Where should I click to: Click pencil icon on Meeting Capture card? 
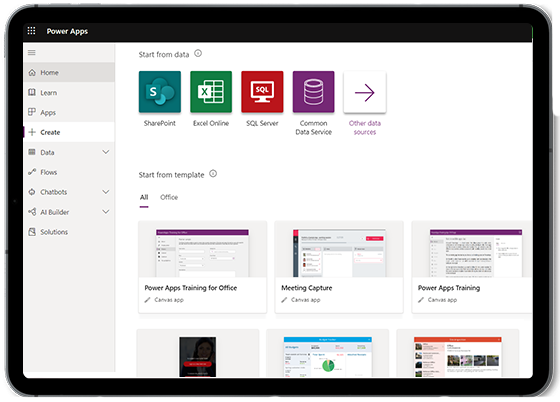point(284,300)
